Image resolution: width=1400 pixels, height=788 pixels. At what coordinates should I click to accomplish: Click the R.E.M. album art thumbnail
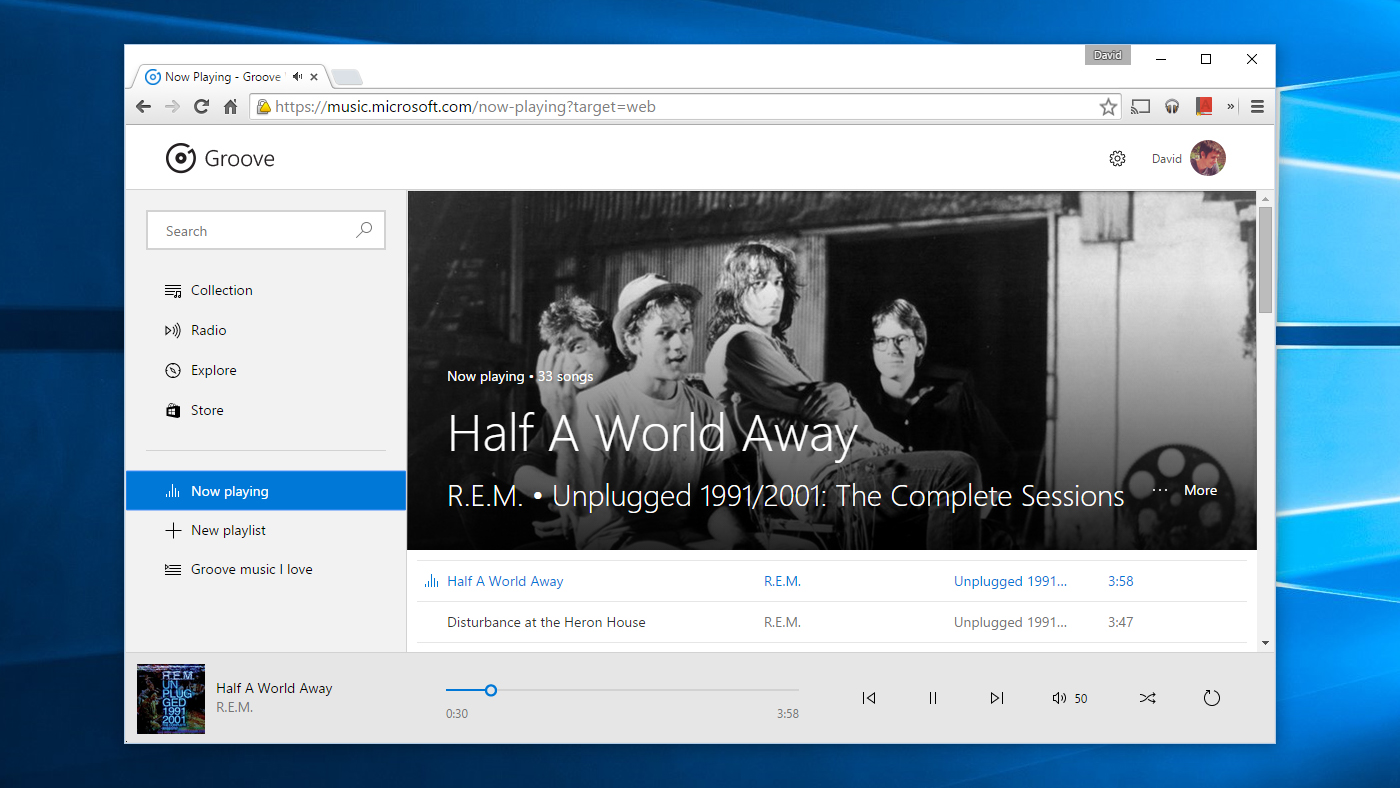pyautogui.click(x=171, y=699)
